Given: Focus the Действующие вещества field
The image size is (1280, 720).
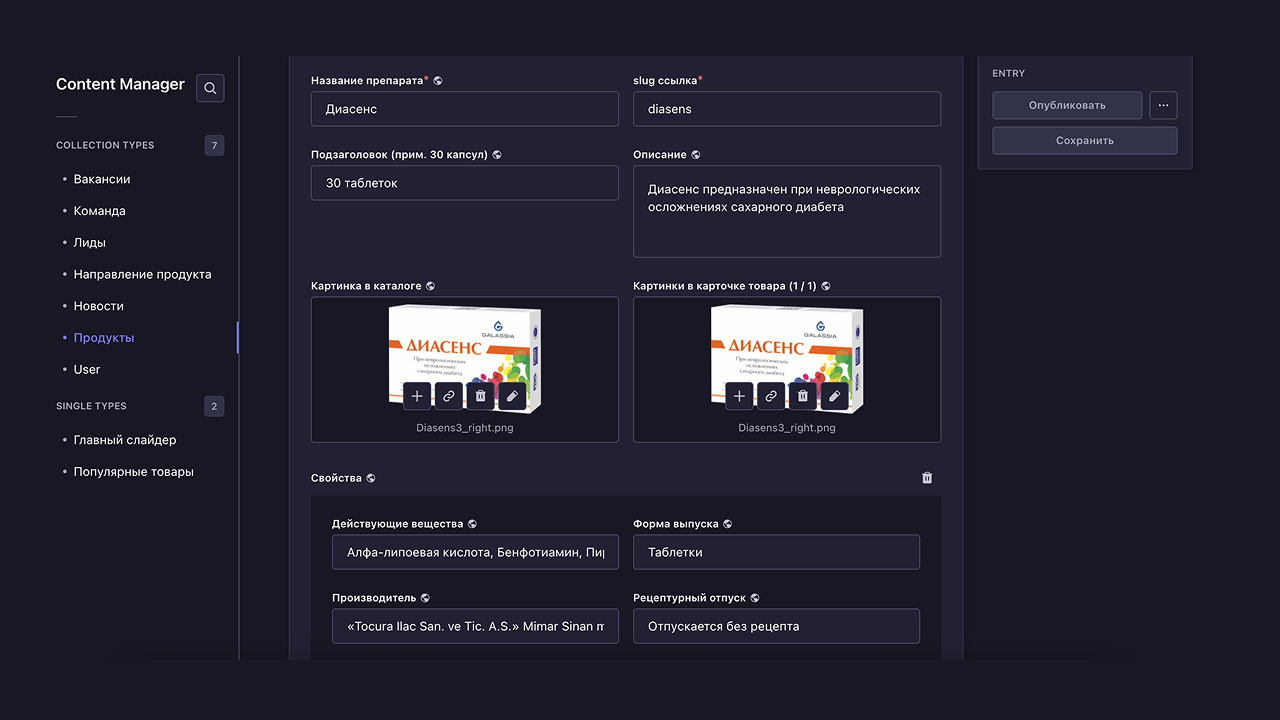Looking at the screenshot, I should click(475, 552).
